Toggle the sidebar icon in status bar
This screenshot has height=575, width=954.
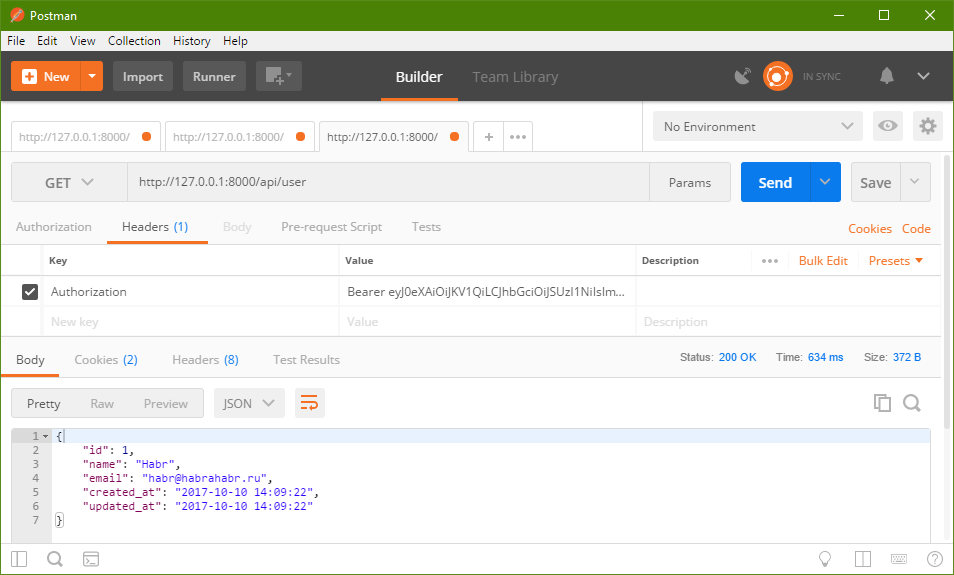(19, 559)
